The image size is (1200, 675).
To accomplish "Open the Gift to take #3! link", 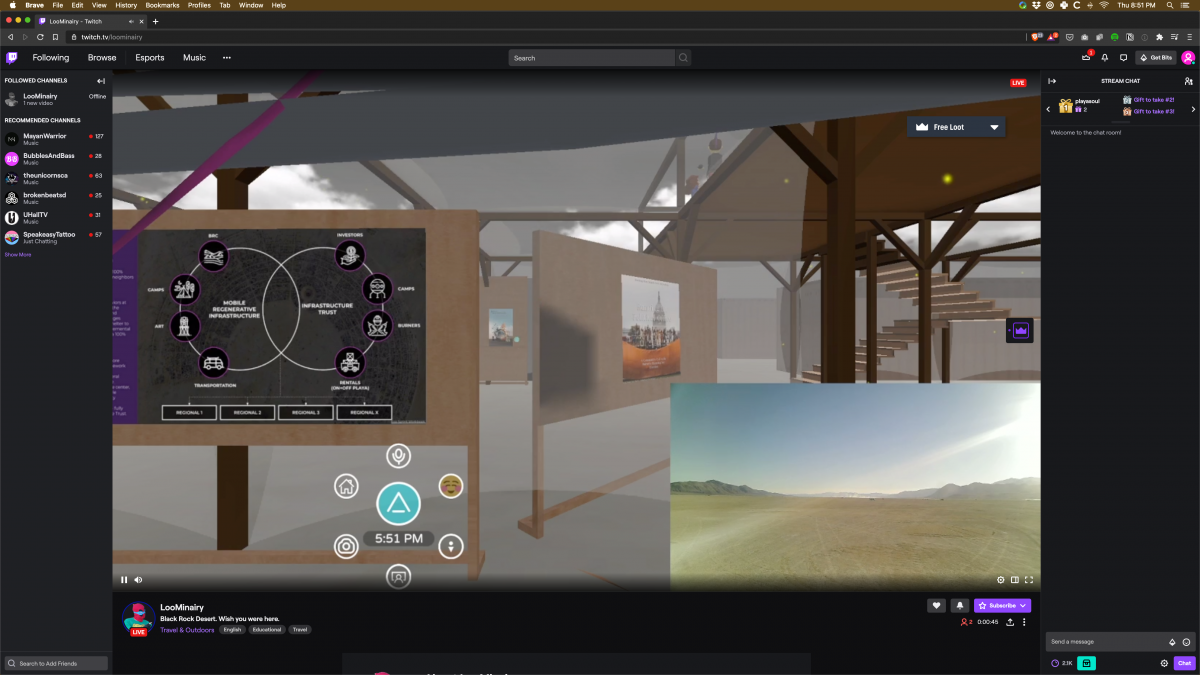I will 1153,111.
